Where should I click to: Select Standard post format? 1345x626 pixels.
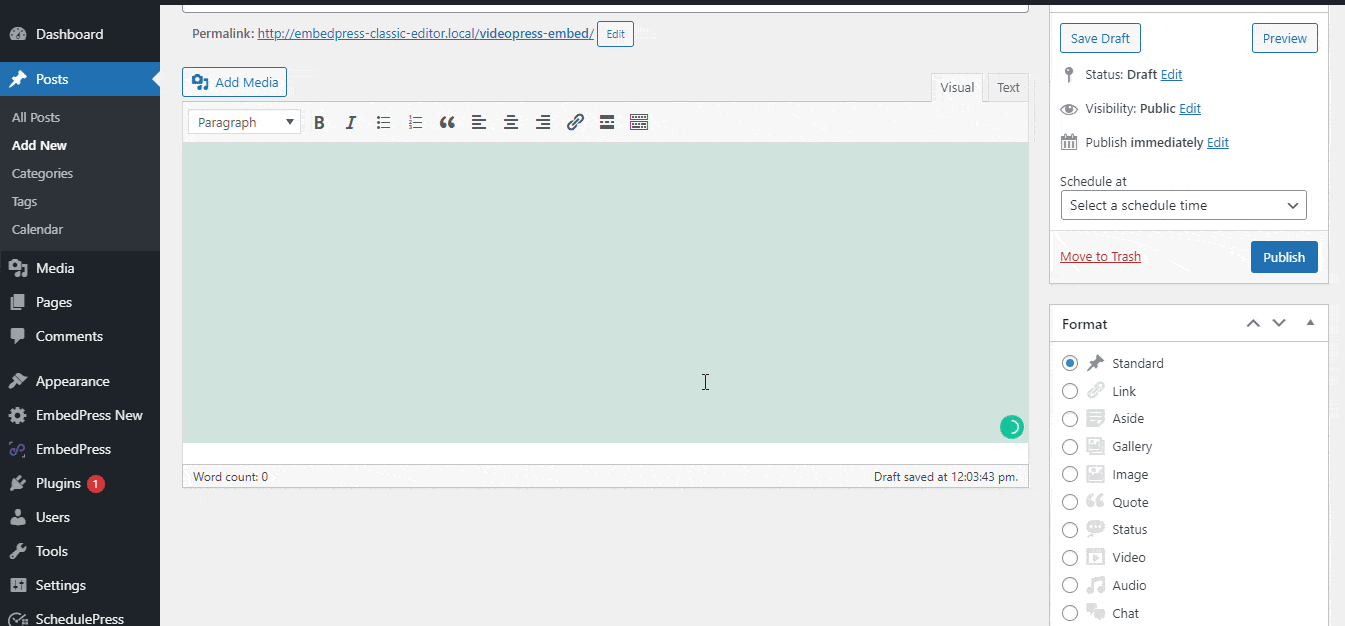click(x=1070, y=363)
